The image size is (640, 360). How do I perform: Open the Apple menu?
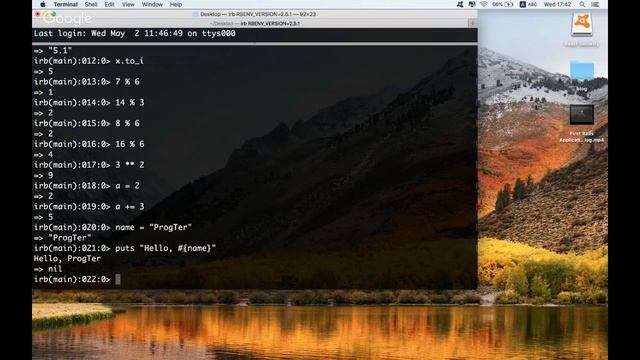tap(43, 4)
